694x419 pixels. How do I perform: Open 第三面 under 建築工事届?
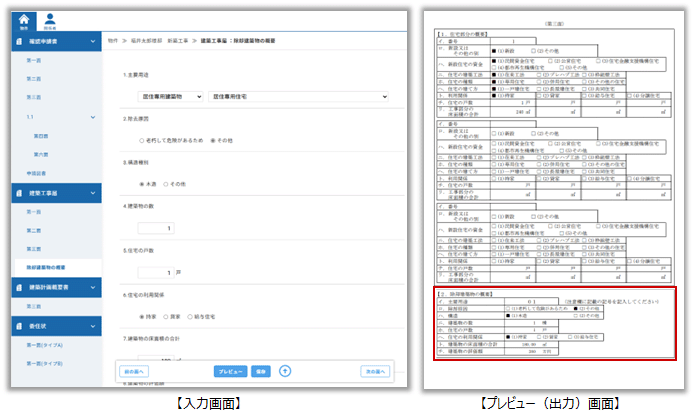[34, 249]
